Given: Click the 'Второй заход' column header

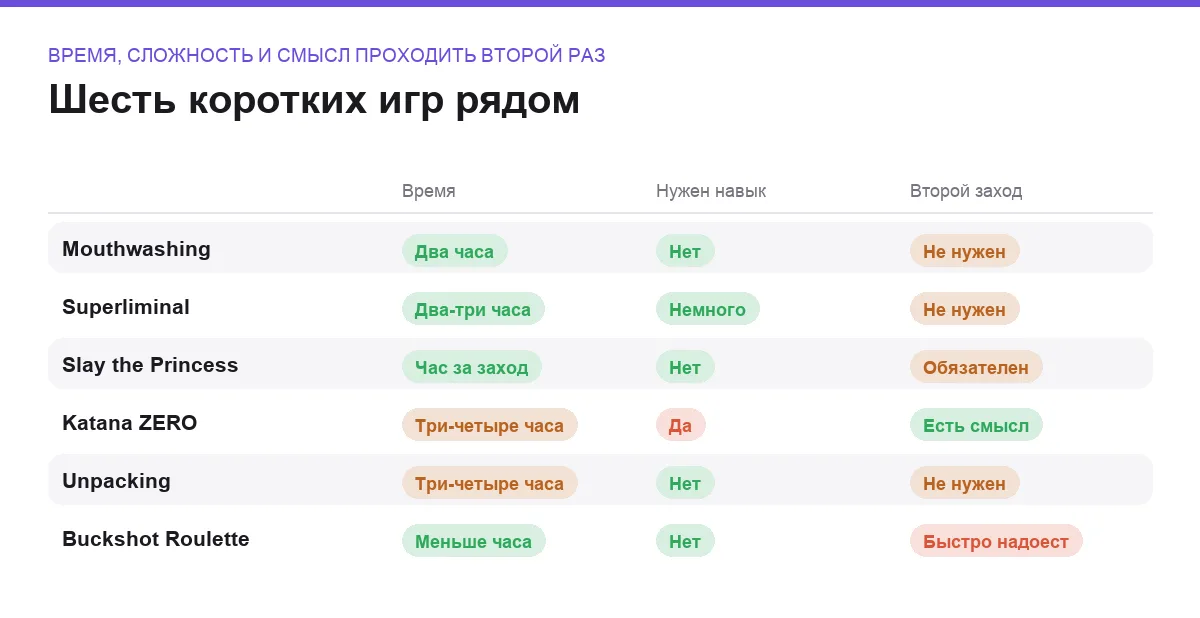Looking at the screenshot, I should point(966,191).
